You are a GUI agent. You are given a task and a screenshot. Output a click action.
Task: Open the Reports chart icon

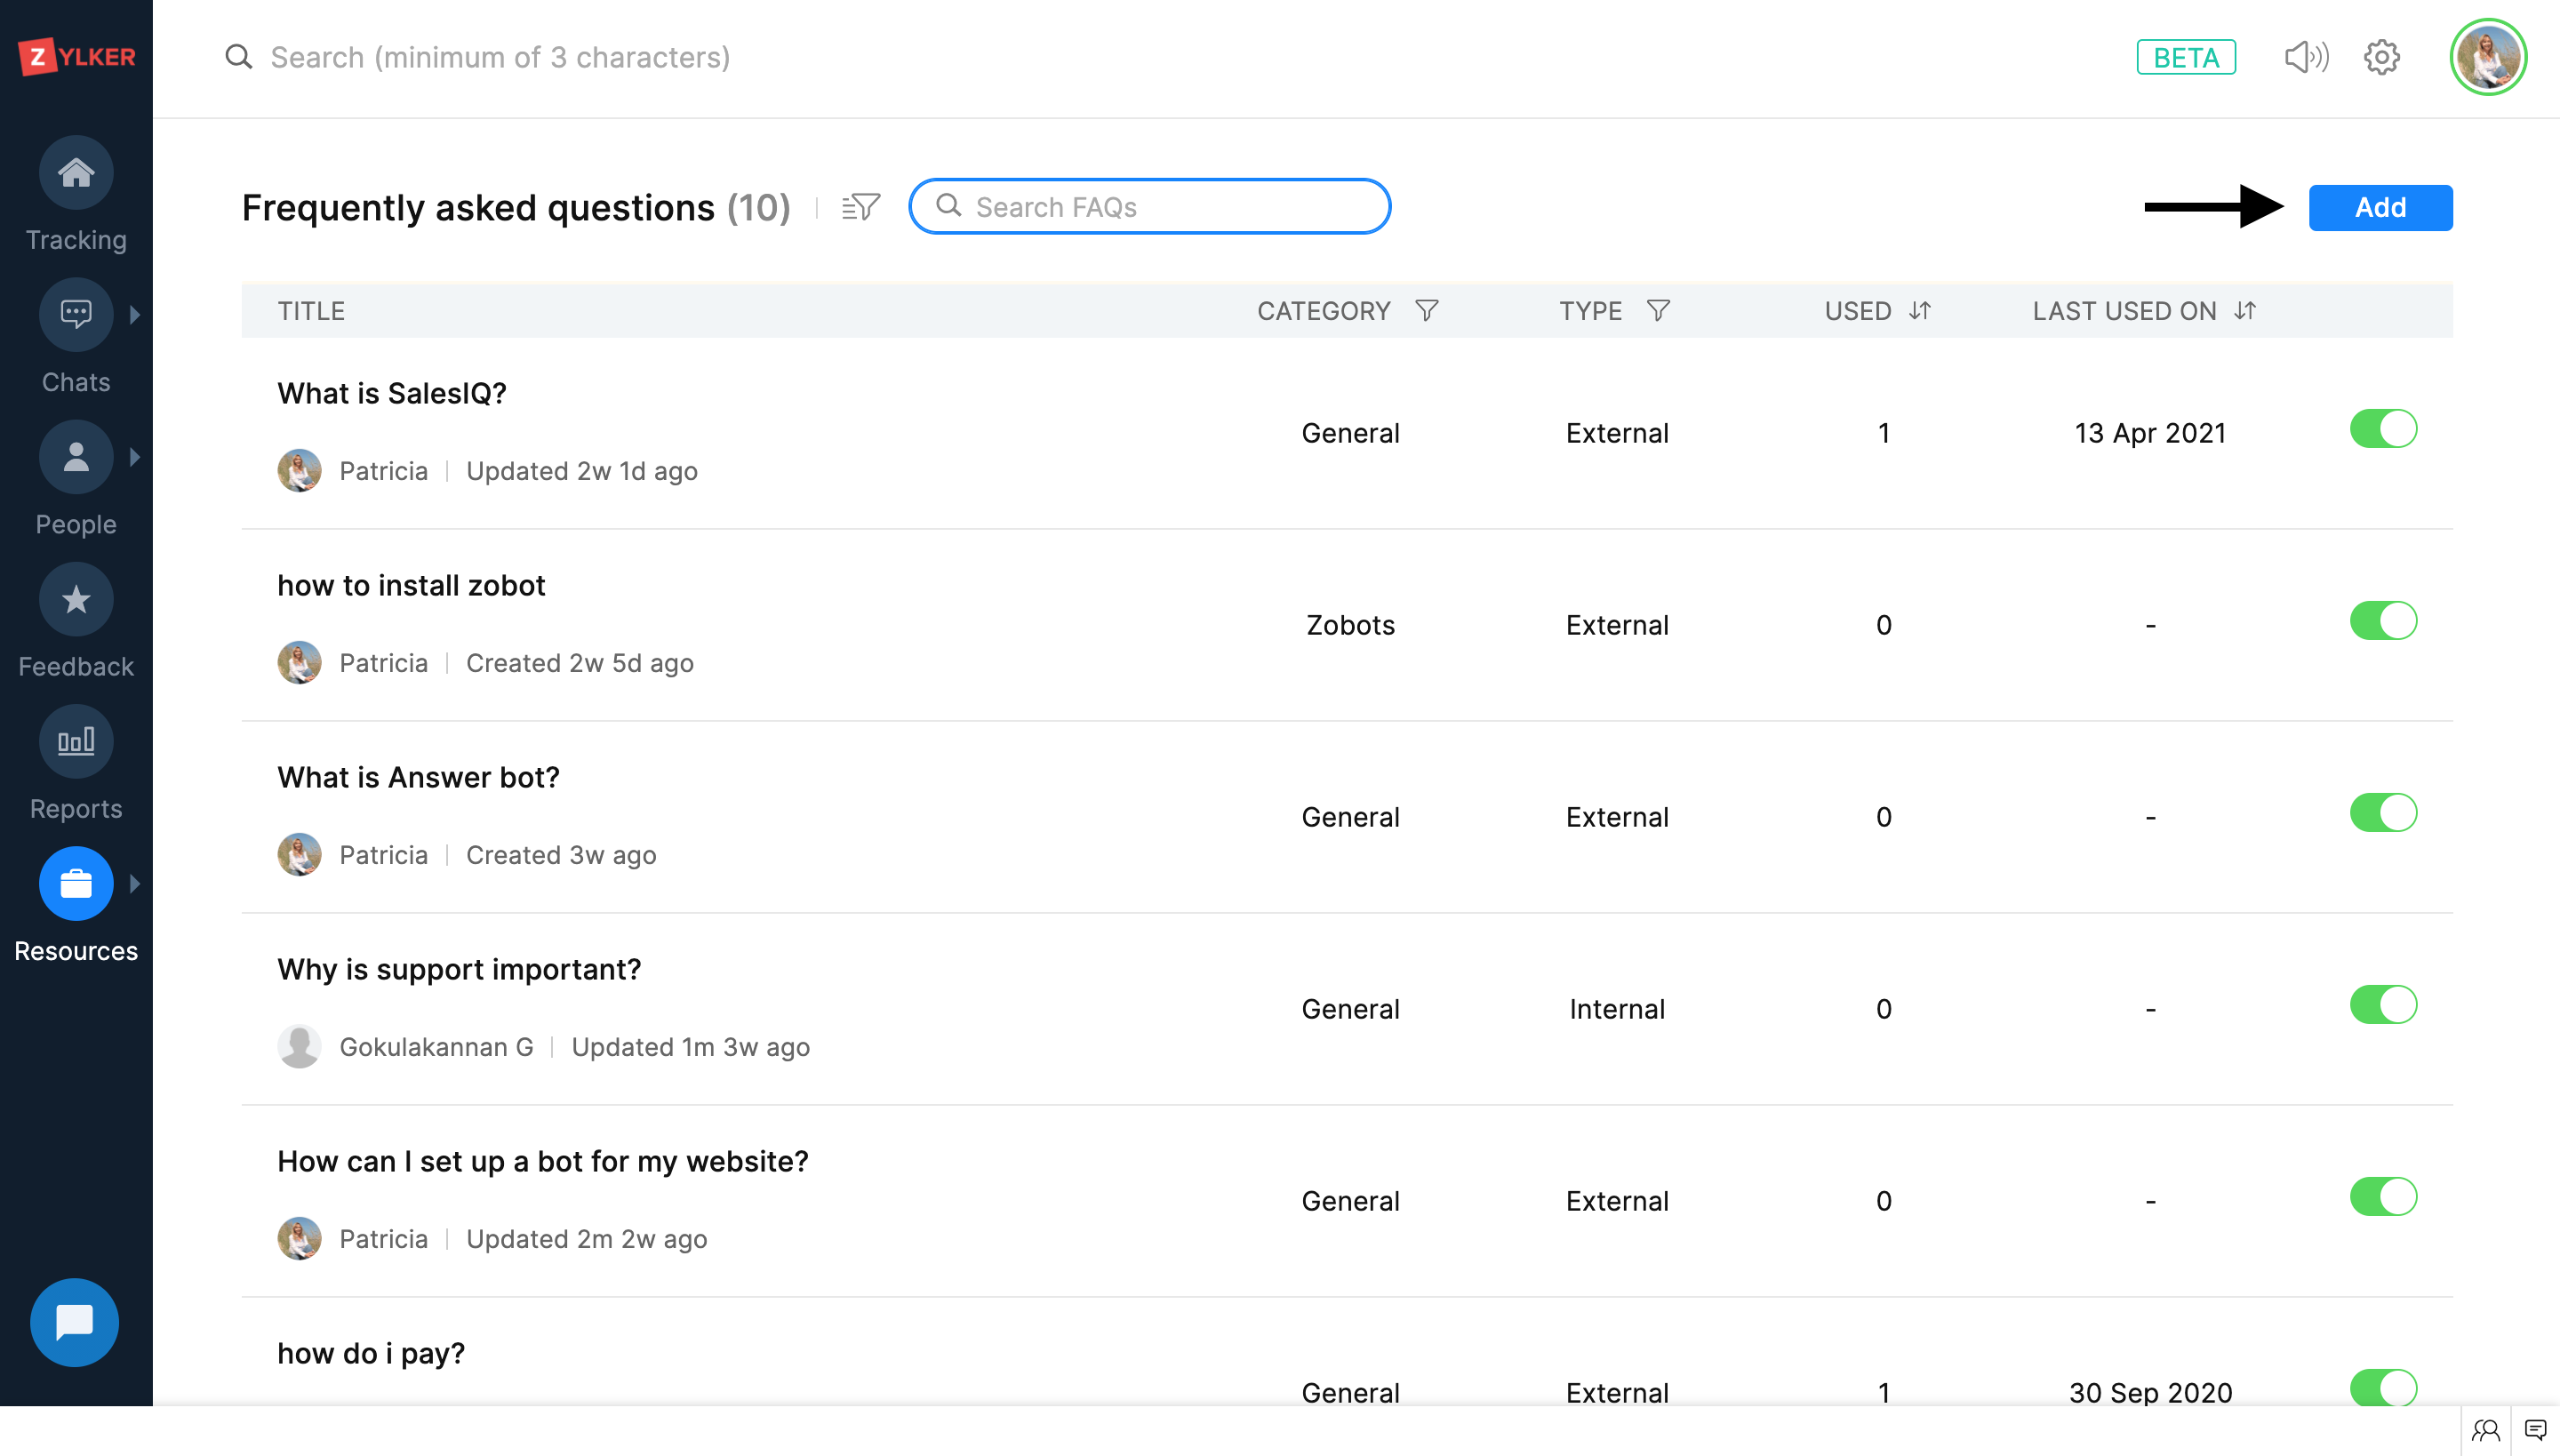point(75,742)
